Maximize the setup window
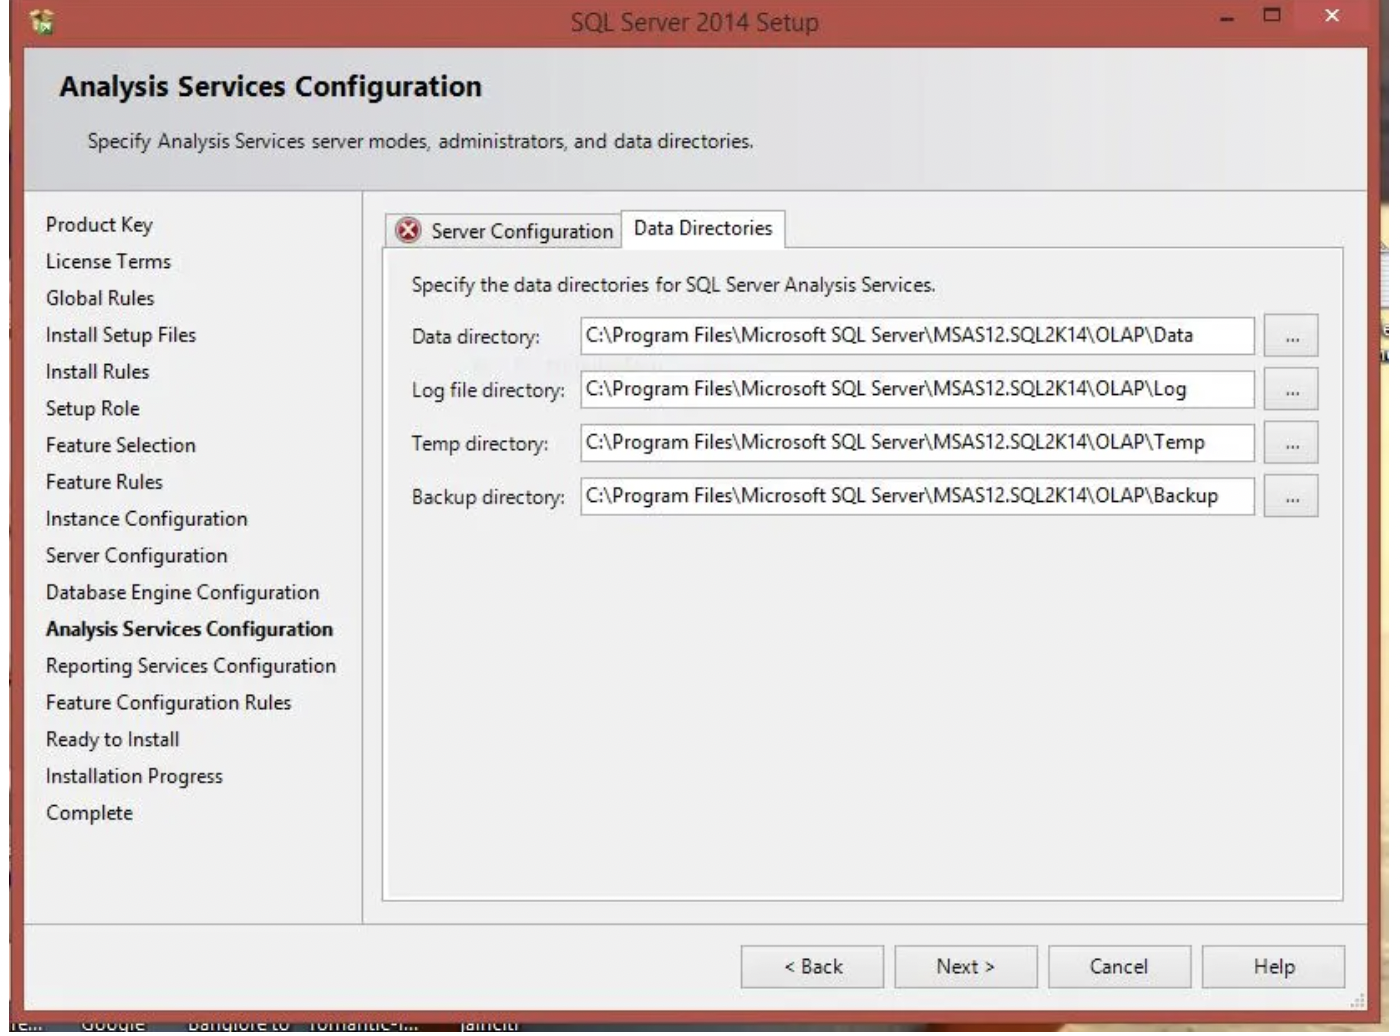The height and width of the screenshot is (1036, 1400). pyautogui.click(x=1272, y=15)
